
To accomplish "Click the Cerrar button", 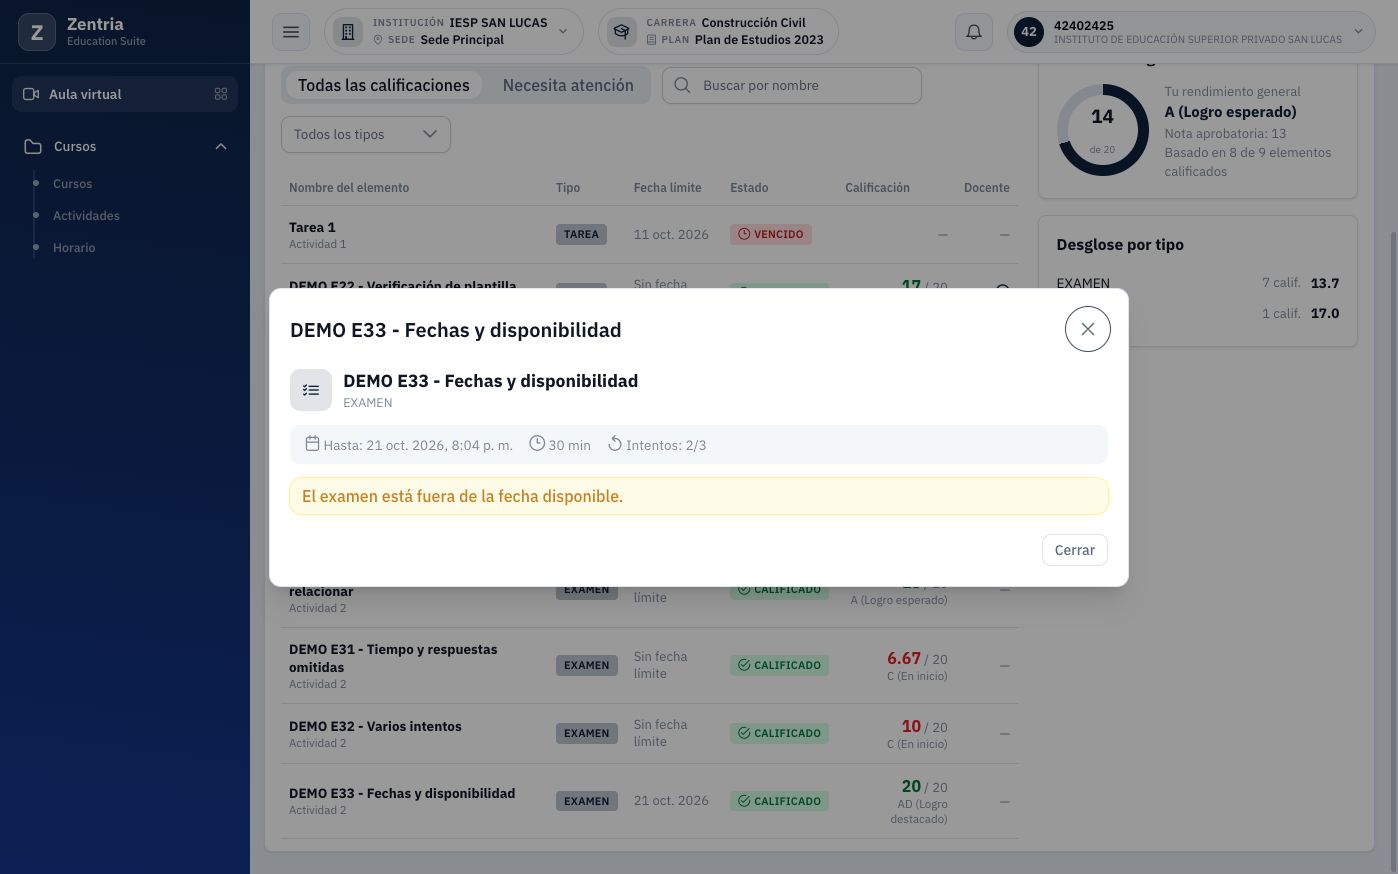I will pyautogui.click(x=1075, y=550).
